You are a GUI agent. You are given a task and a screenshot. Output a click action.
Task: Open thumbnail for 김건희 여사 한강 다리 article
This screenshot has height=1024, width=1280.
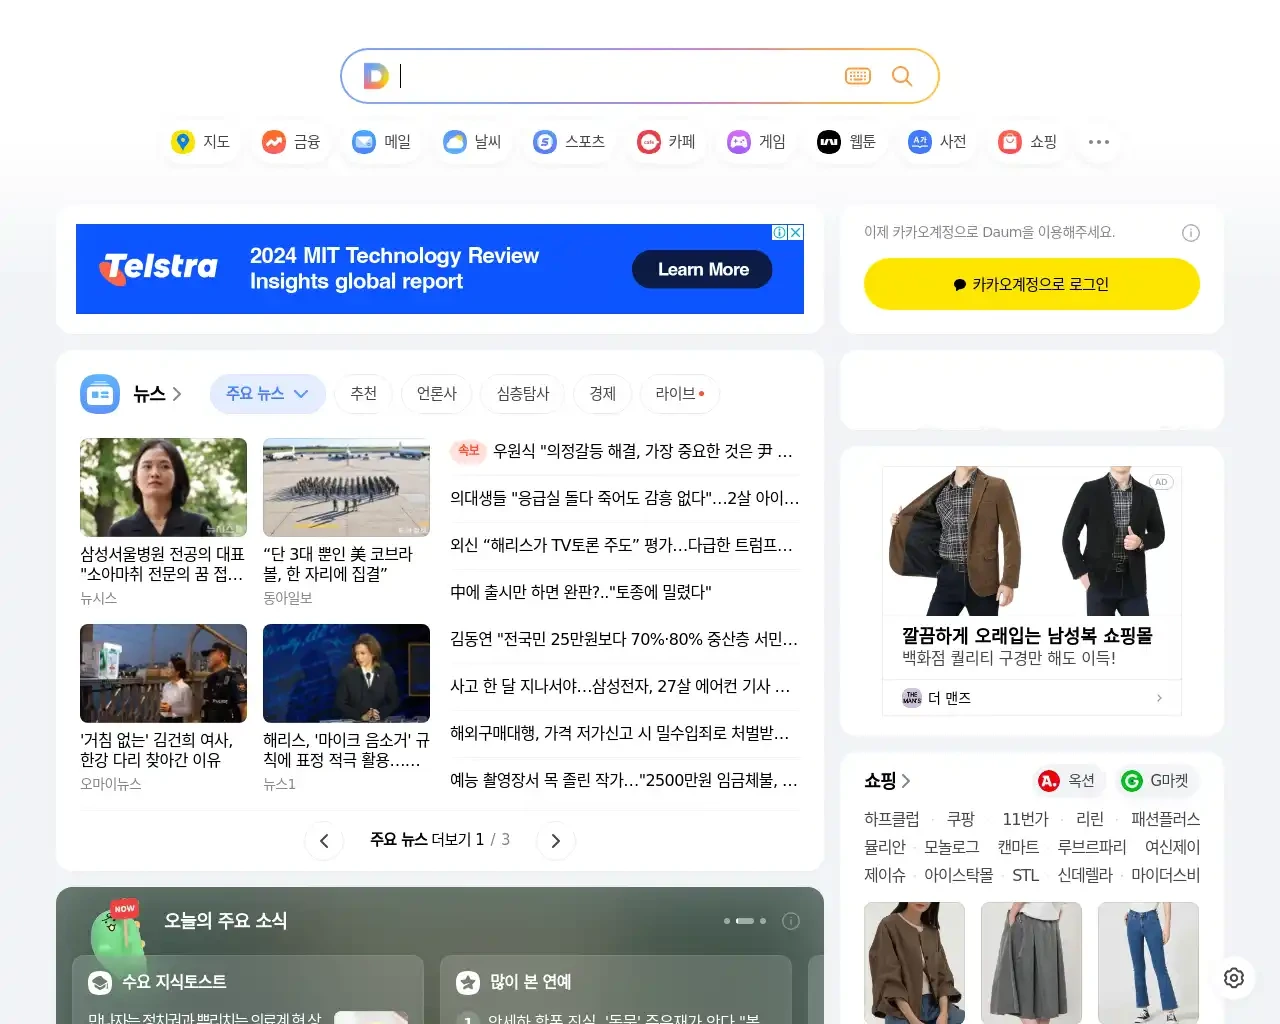click(163, 673)
